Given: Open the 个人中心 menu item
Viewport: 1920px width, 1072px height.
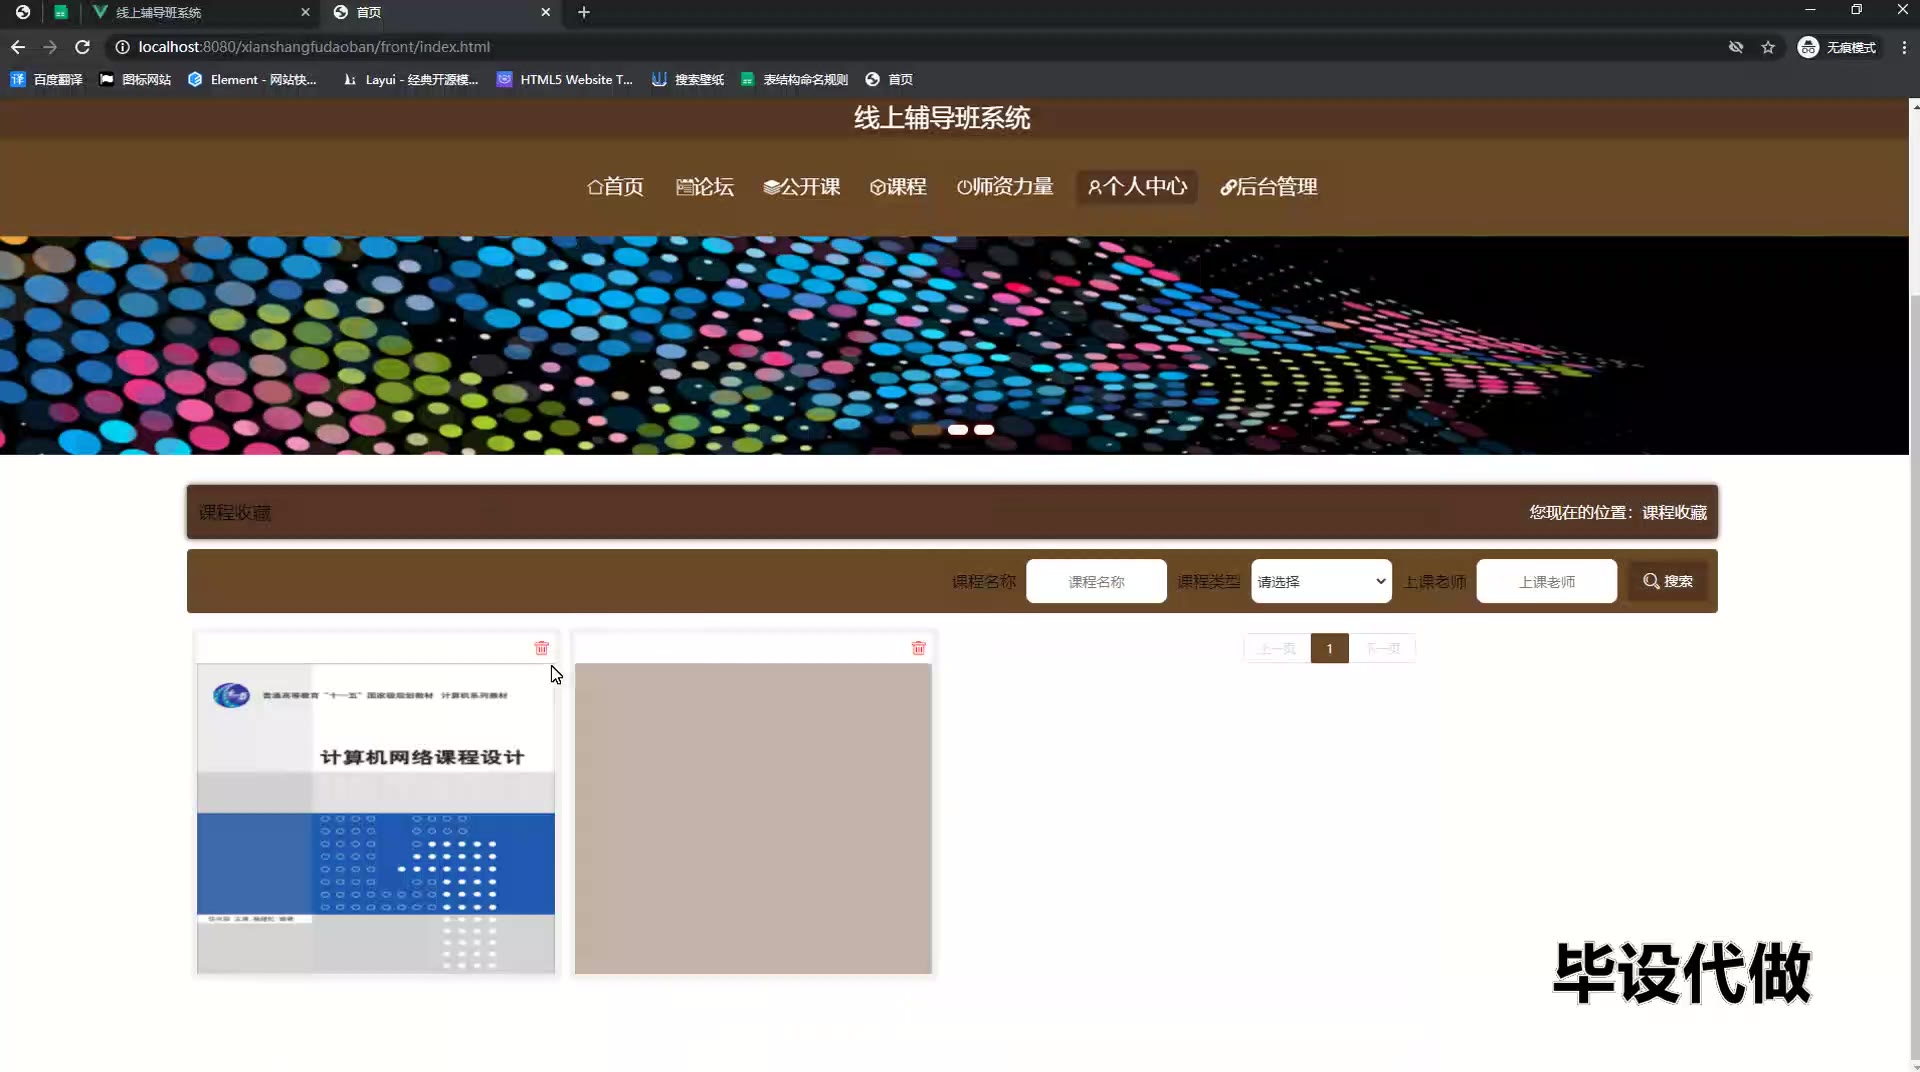Looking at the screenshot, I should tap(1137, 187).
